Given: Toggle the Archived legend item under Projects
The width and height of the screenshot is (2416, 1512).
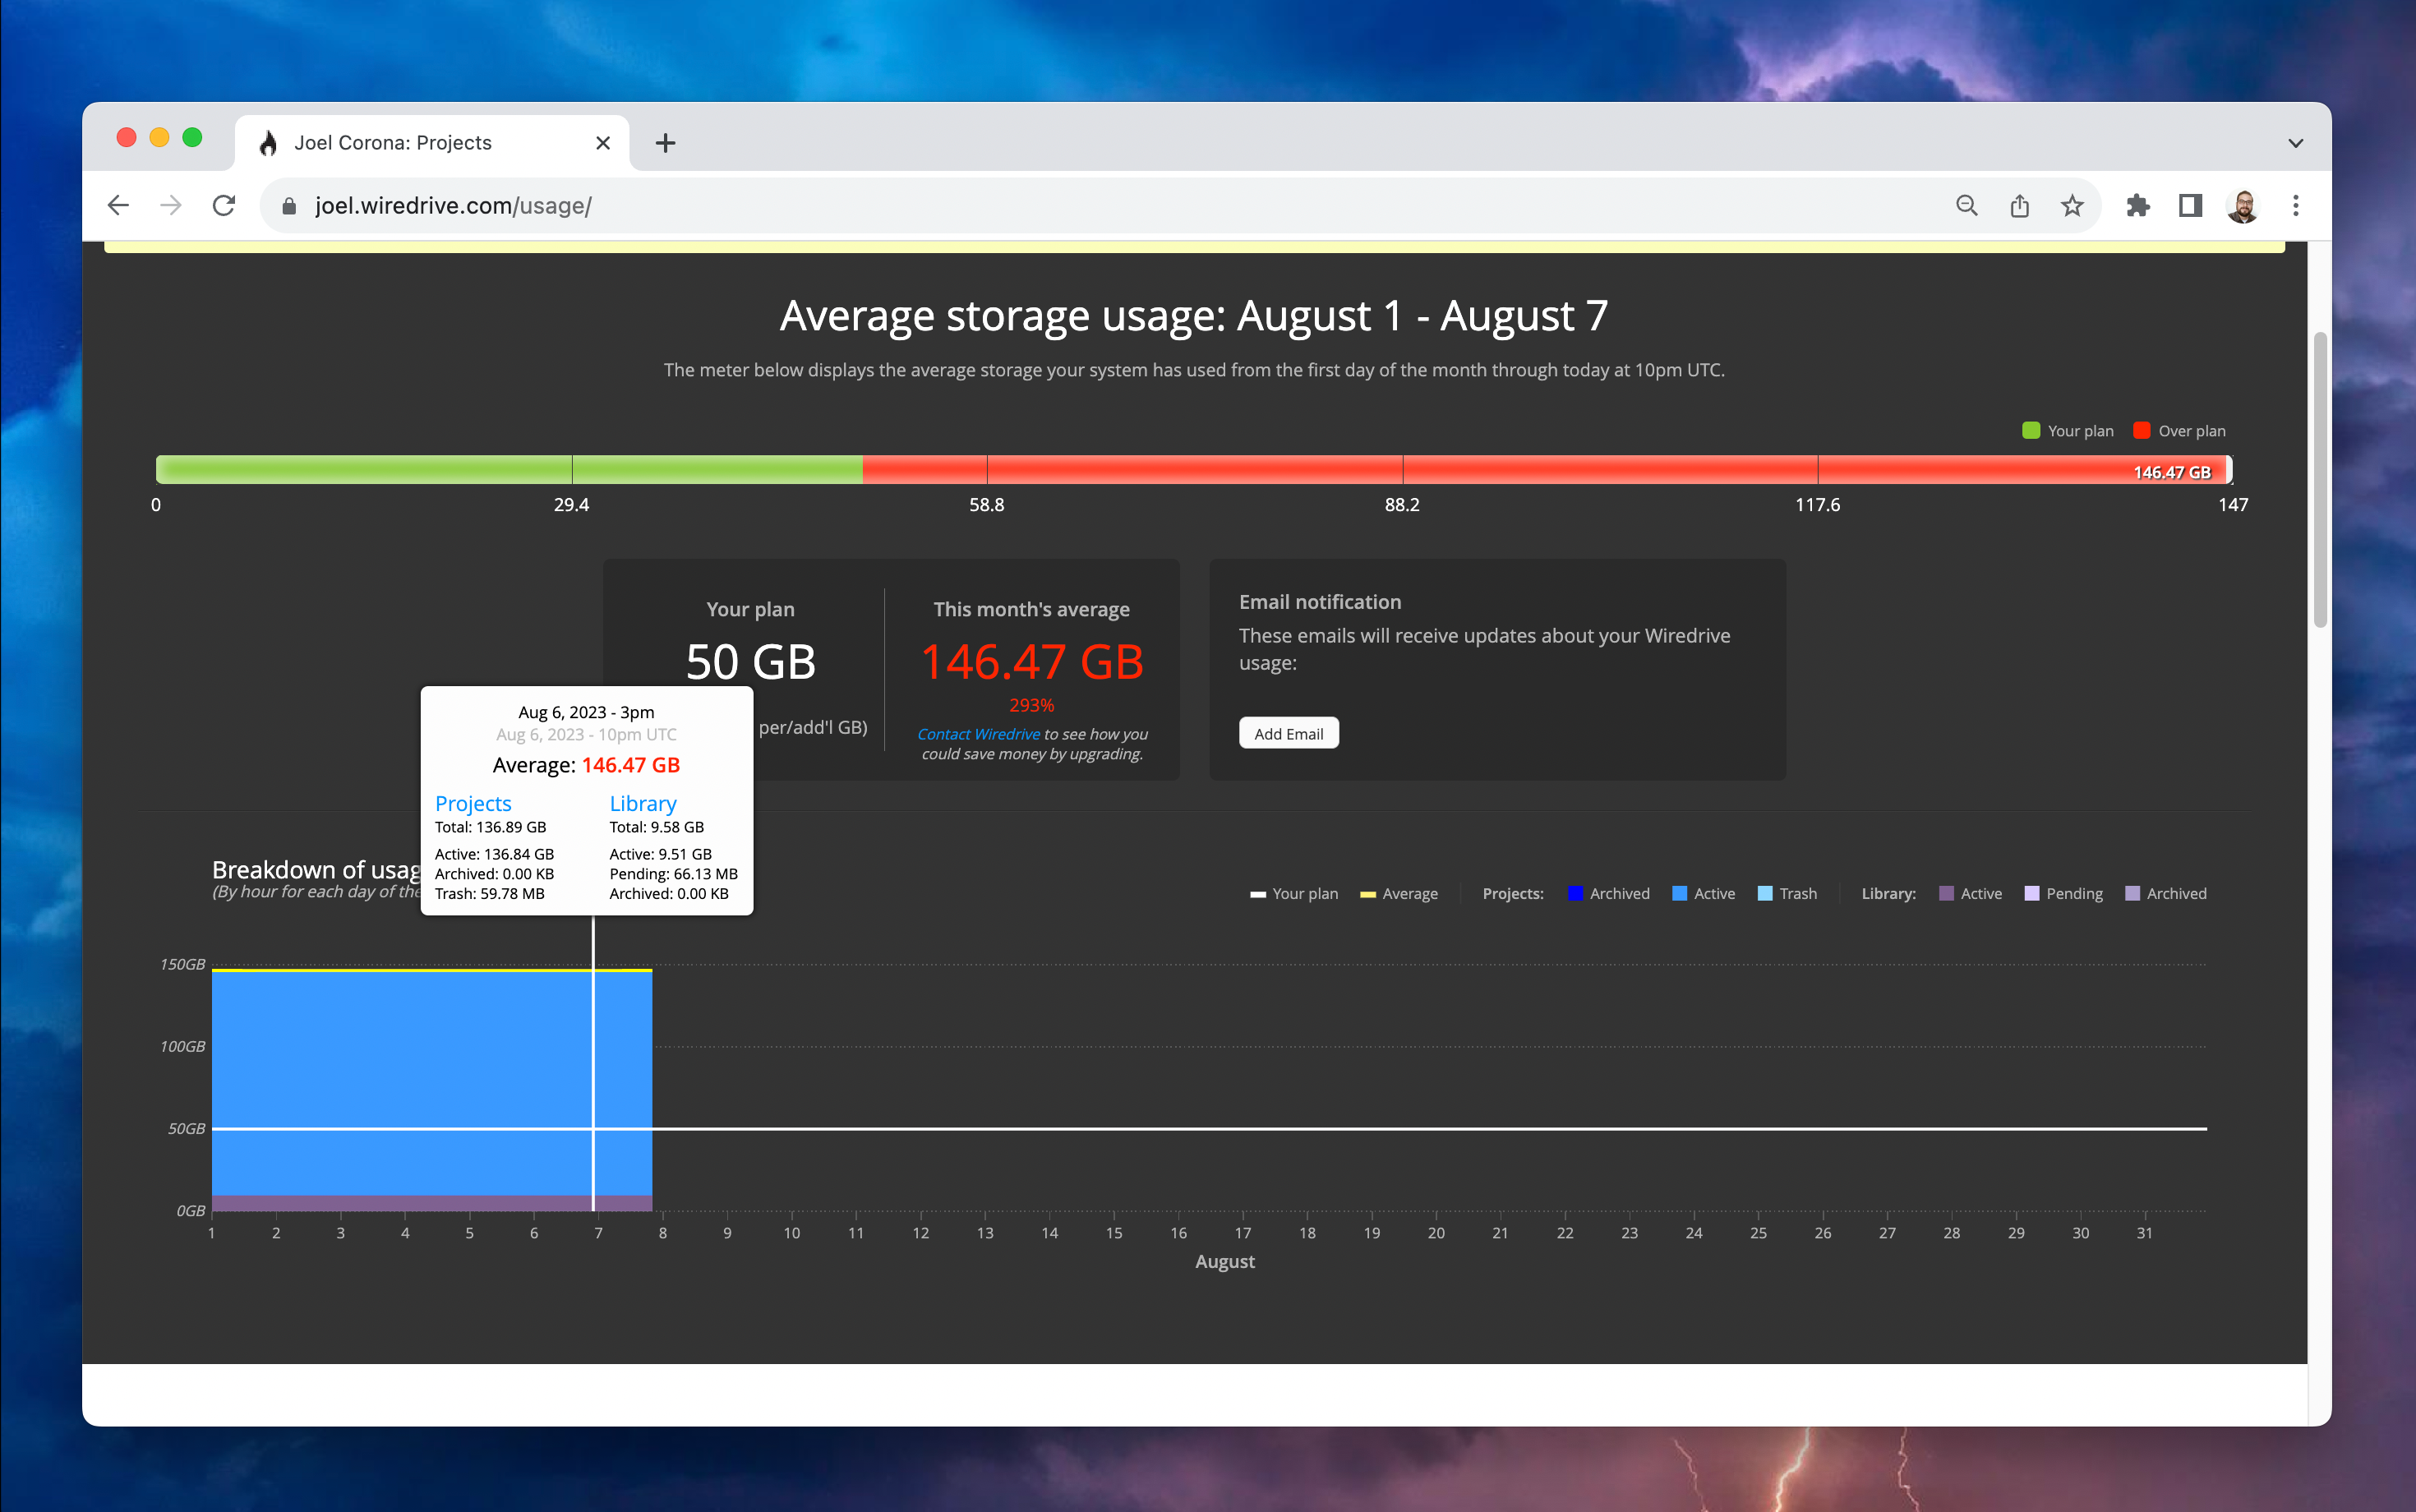Looking at the screenshot, I should pos(1608,893).
